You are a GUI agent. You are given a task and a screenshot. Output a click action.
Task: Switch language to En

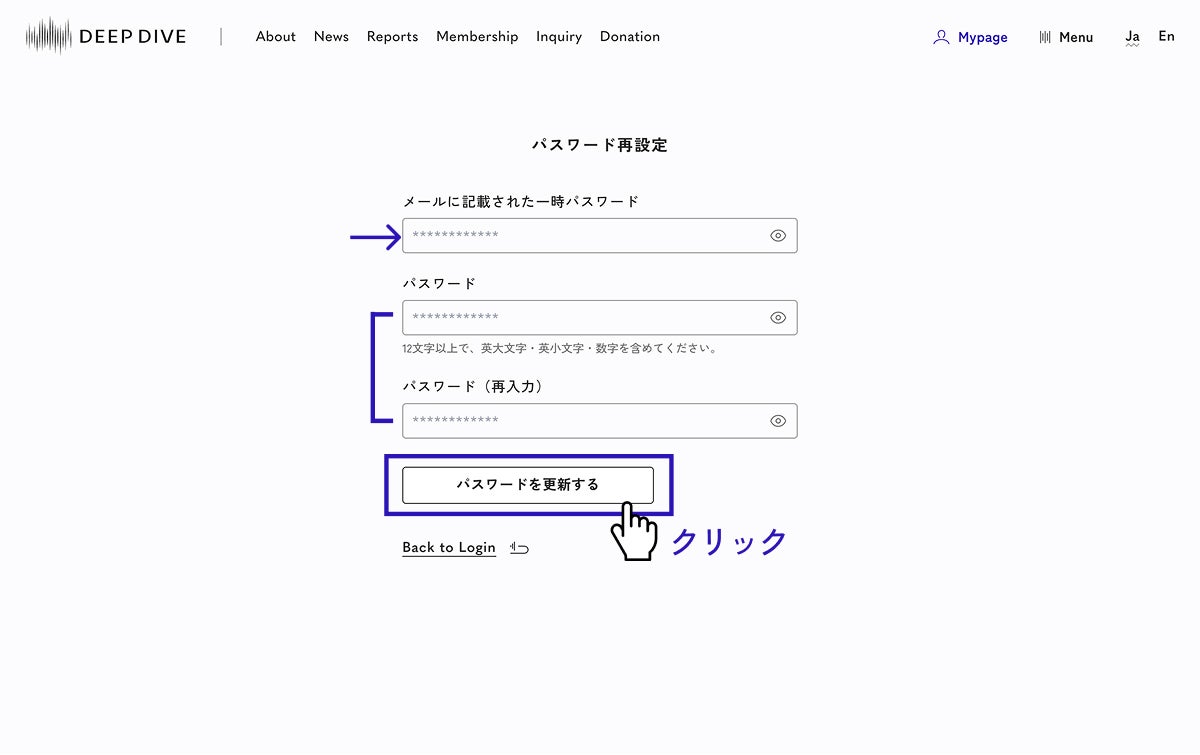1166,36
